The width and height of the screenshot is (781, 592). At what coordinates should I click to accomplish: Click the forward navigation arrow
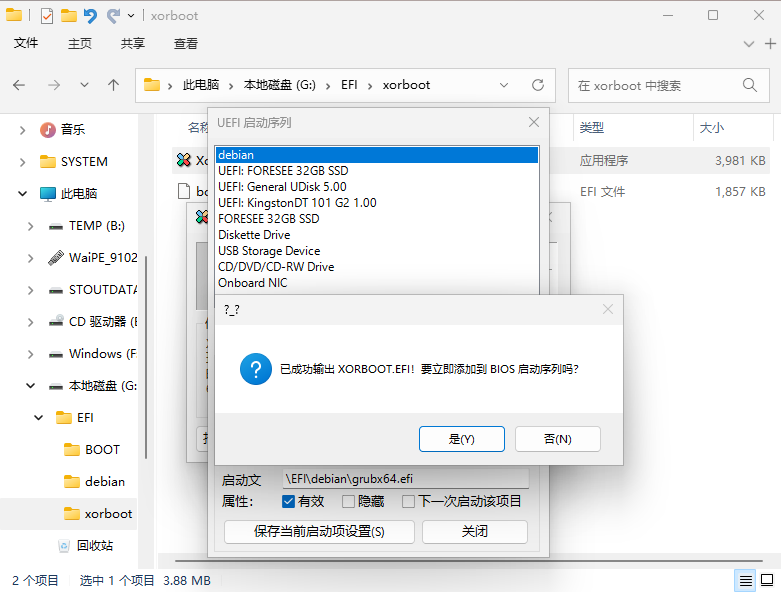click(x=54, y=85)
